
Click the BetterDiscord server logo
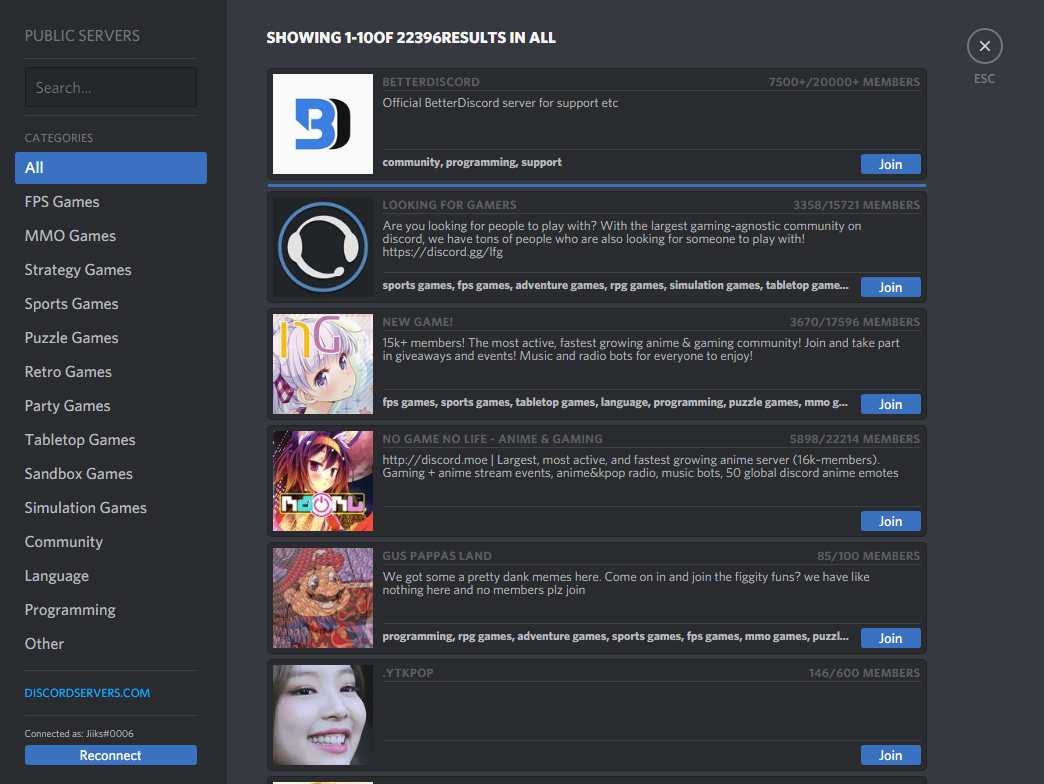323,124
